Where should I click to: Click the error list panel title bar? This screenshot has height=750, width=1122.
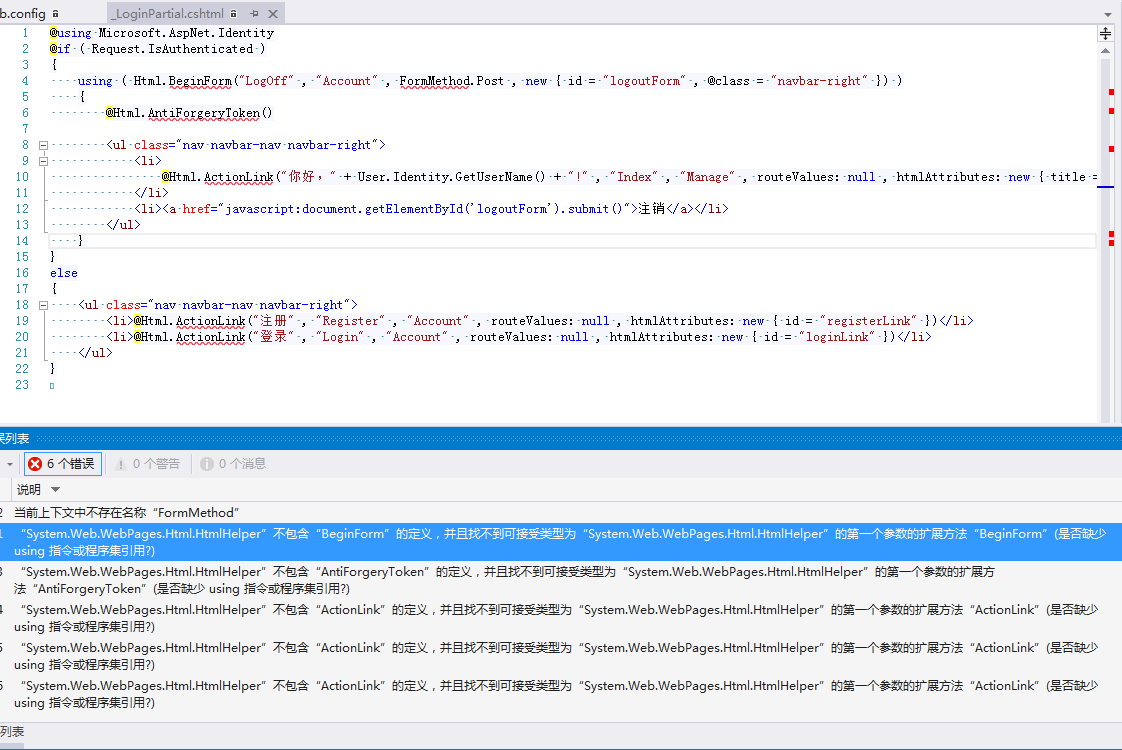click(561, 438)
